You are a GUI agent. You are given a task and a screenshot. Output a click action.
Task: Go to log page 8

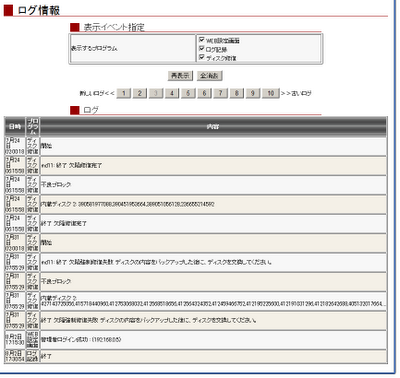(x=237, y=93)
